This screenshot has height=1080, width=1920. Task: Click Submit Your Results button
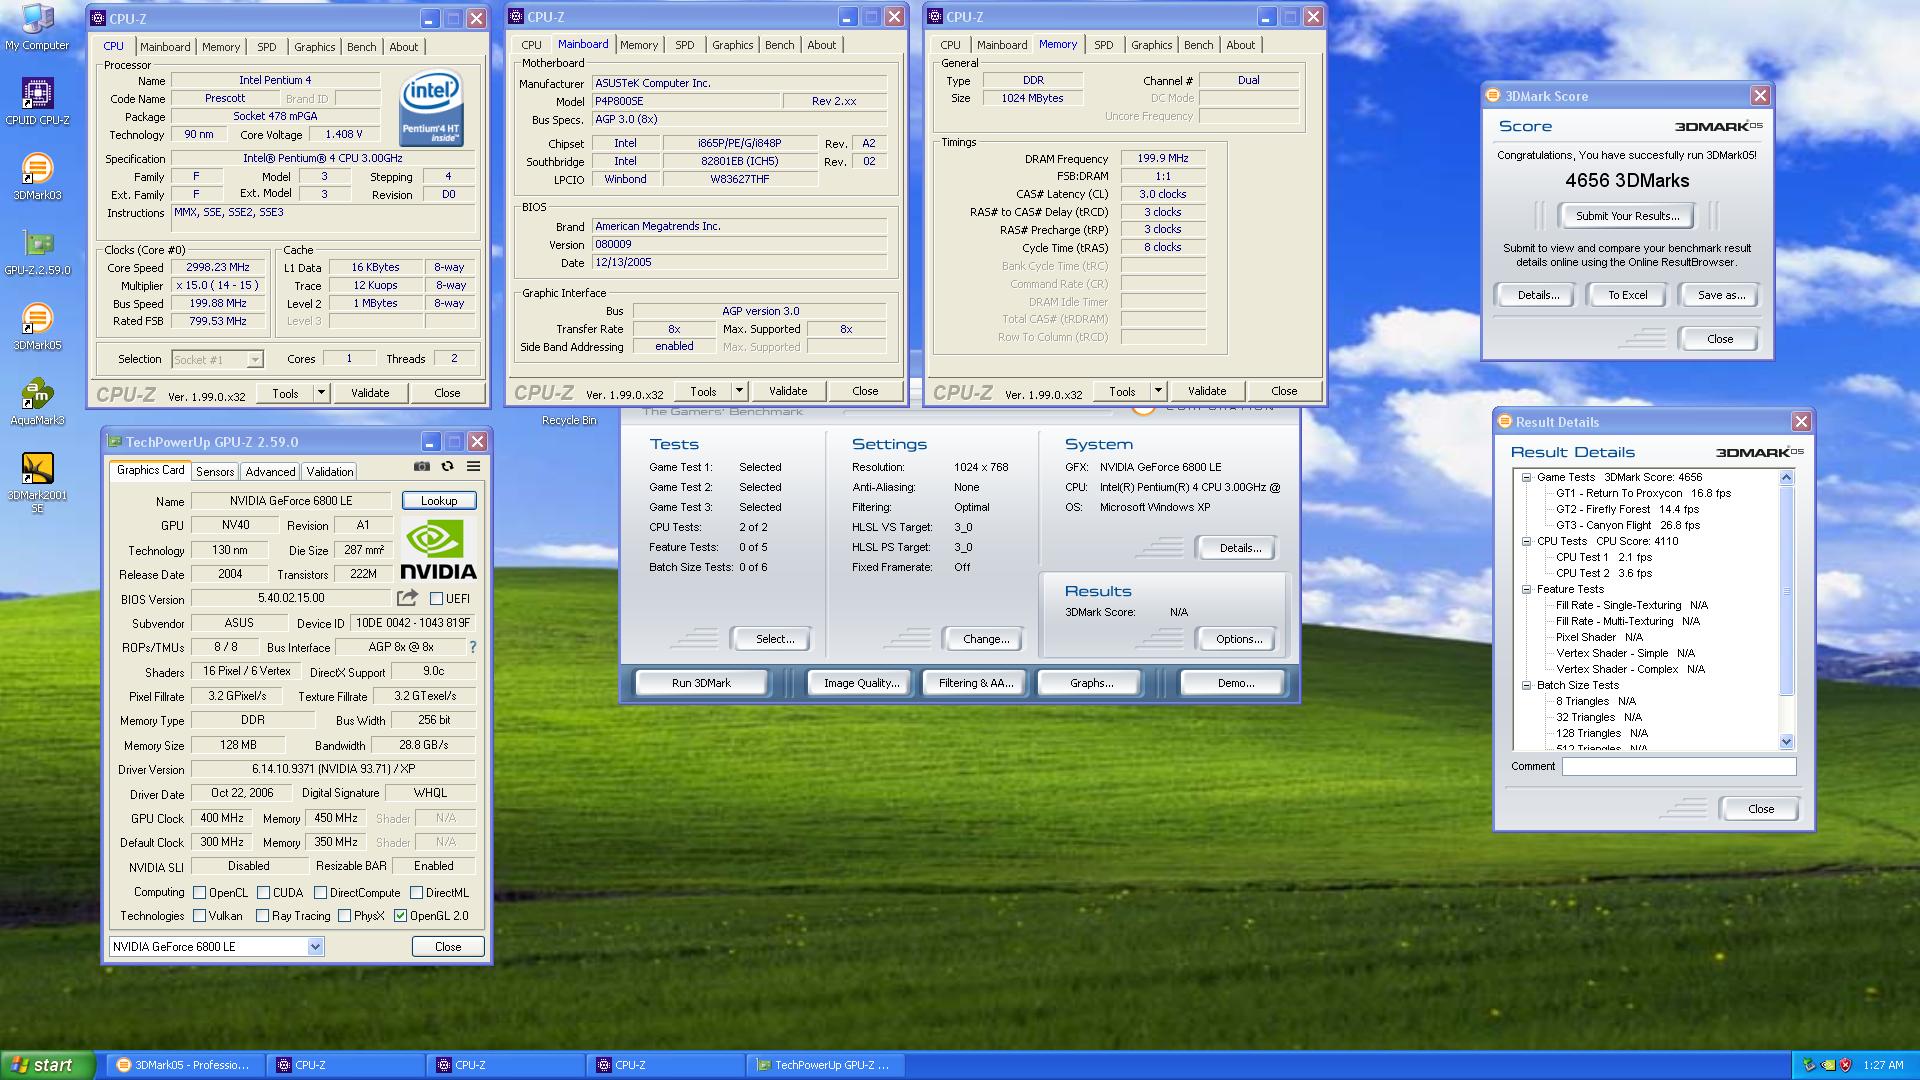pos(1627,216)
